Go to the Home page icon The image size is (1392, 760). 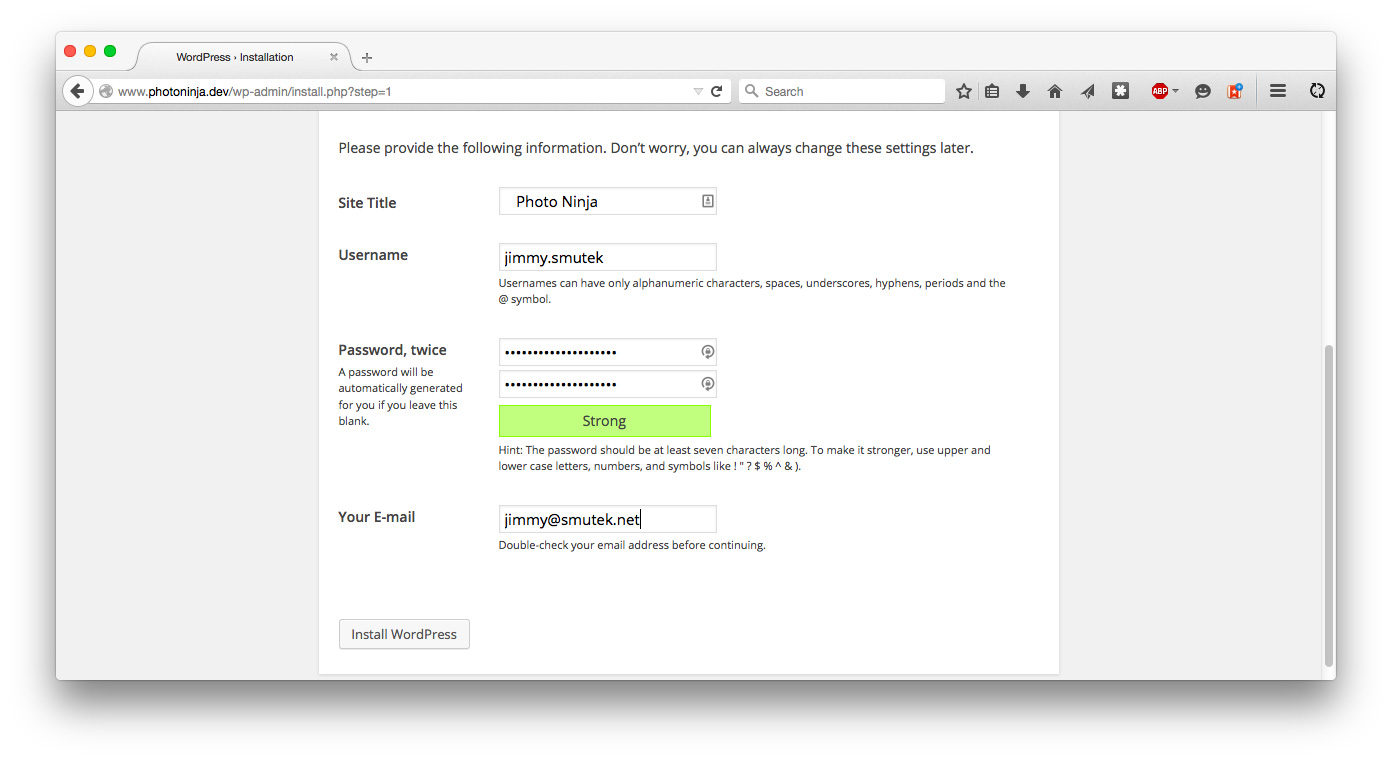[1054, 91]
